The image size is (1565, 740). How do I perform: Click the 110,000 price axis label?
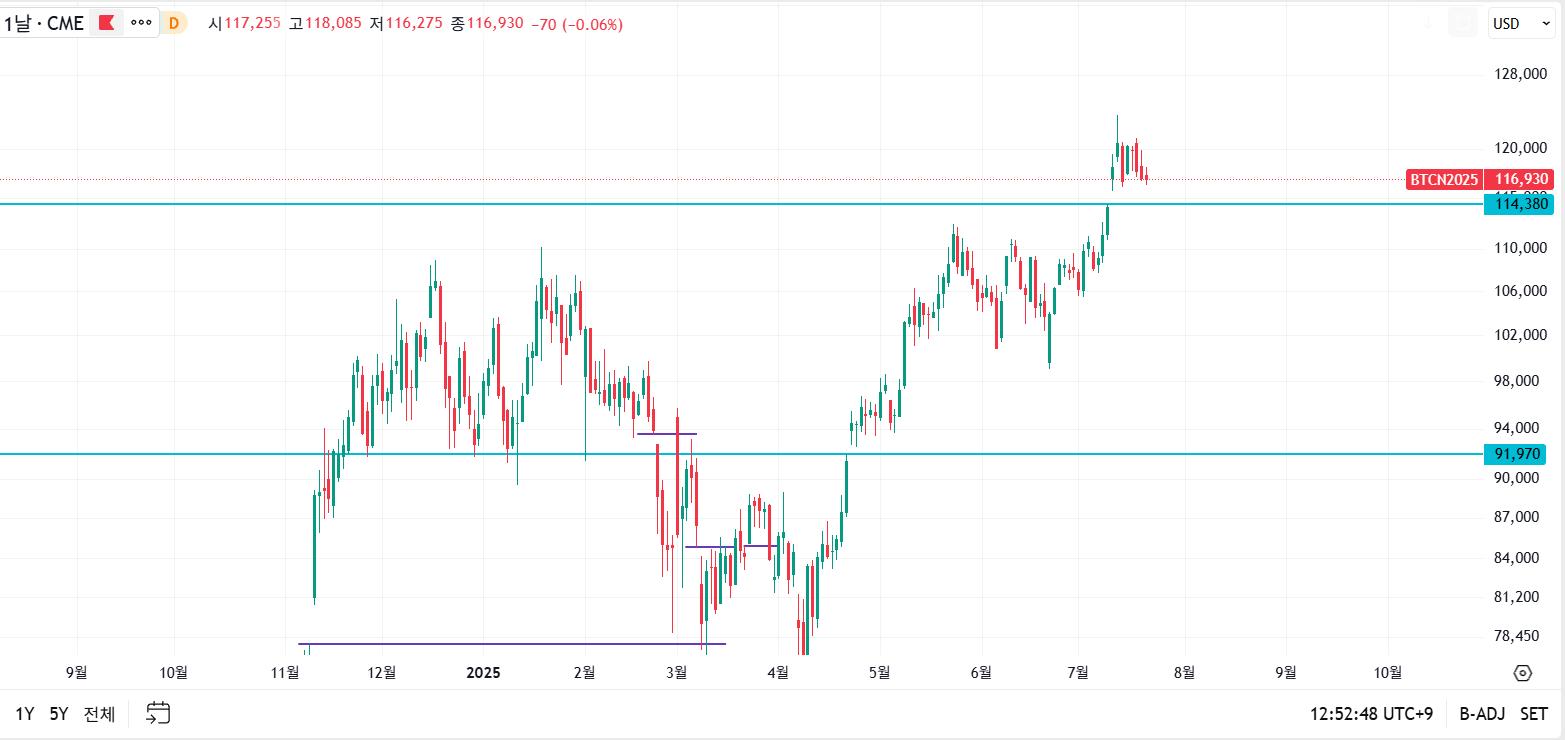coord(1520,248)
